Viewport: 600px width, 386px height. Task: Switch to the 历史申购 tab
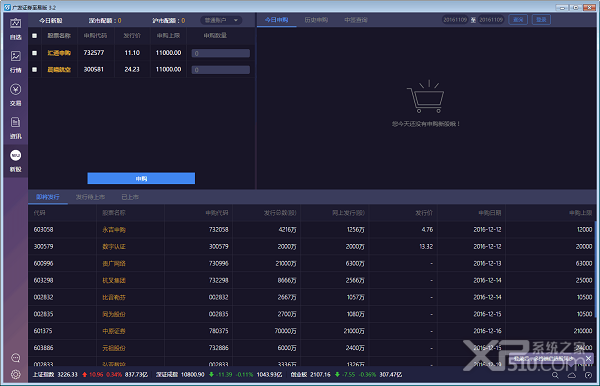click(316, 20)
